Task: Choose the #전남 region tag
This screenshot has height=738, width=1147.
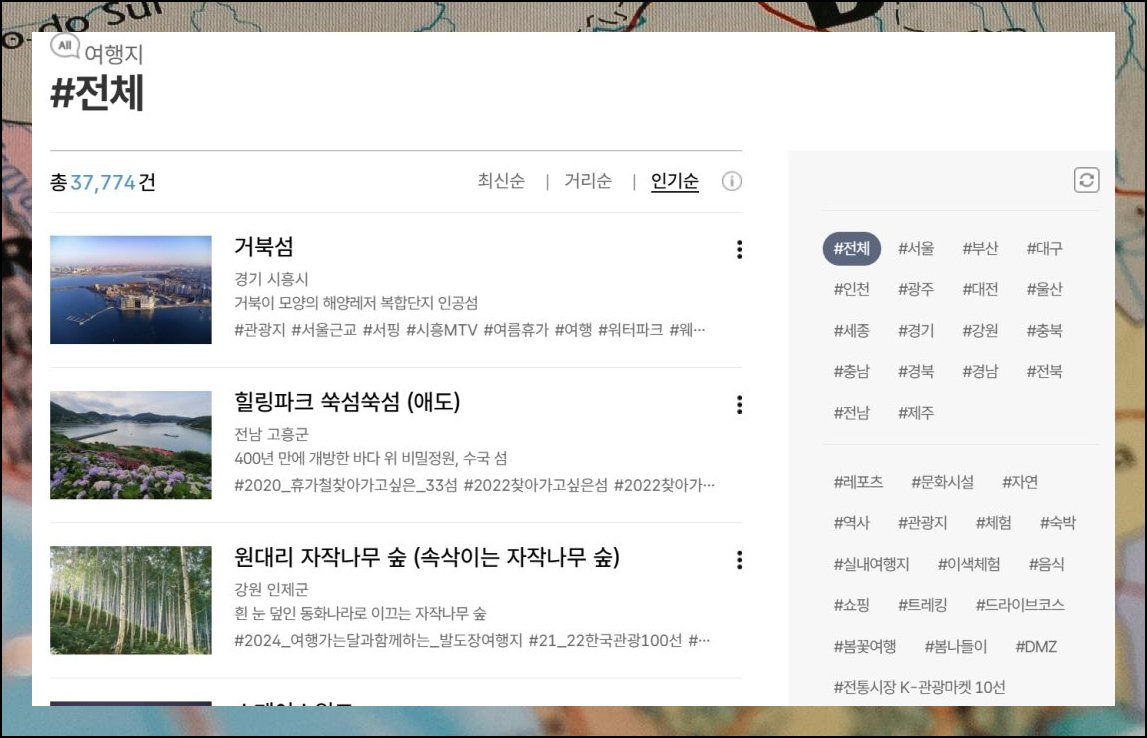Action: click(851, 413)
